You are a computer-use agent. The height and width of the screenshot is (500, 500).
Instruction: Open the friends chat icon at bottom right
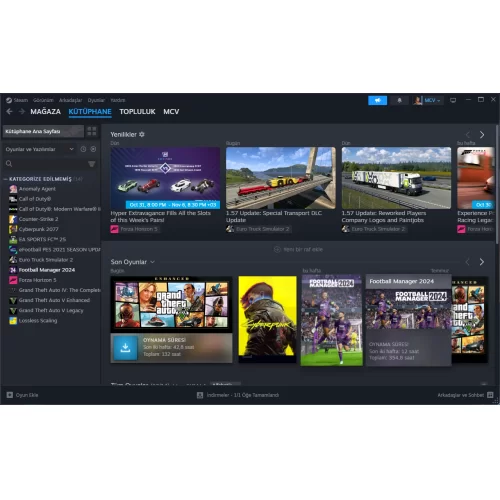(490, 395)
